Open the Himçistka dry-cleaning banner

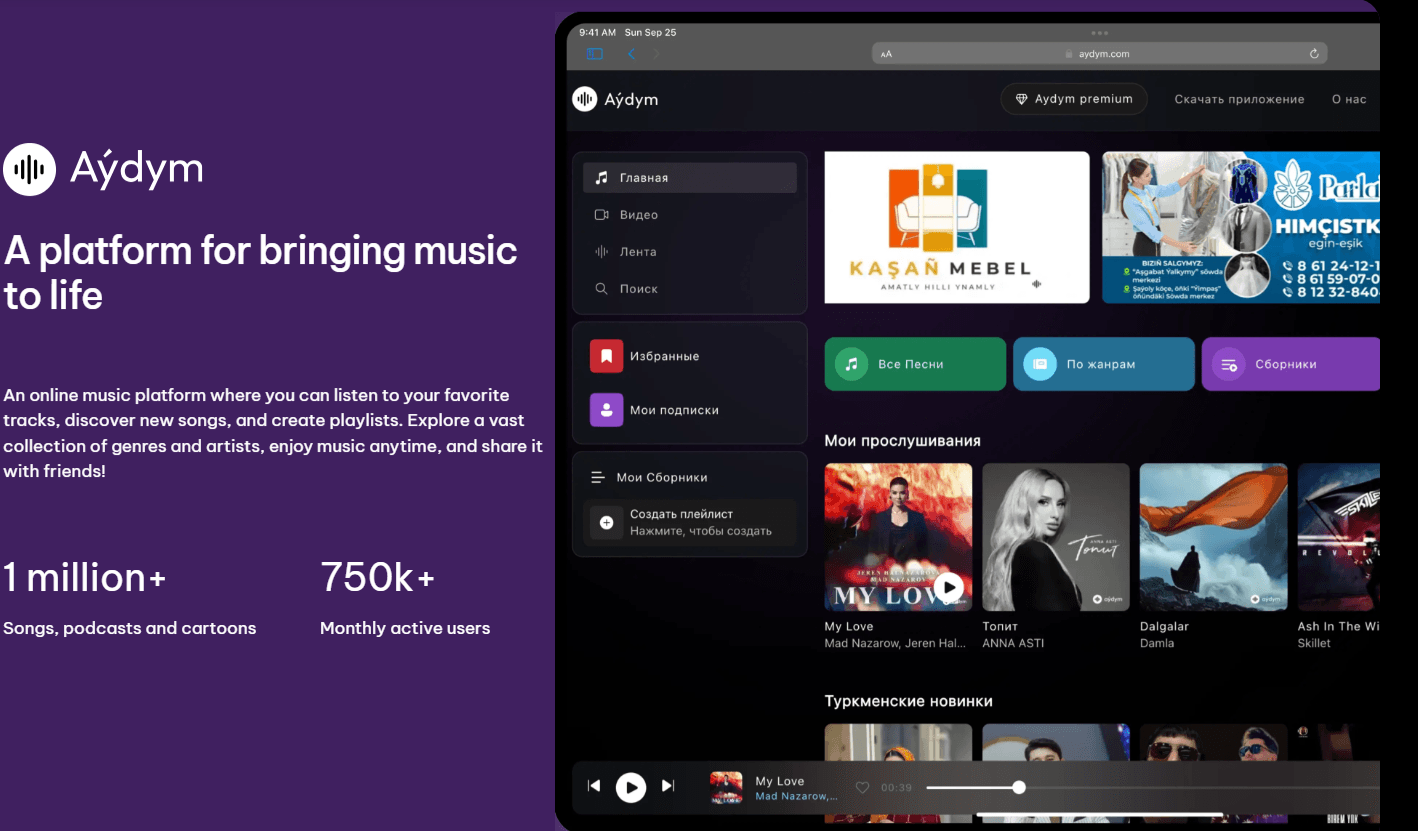(1241, 227)
